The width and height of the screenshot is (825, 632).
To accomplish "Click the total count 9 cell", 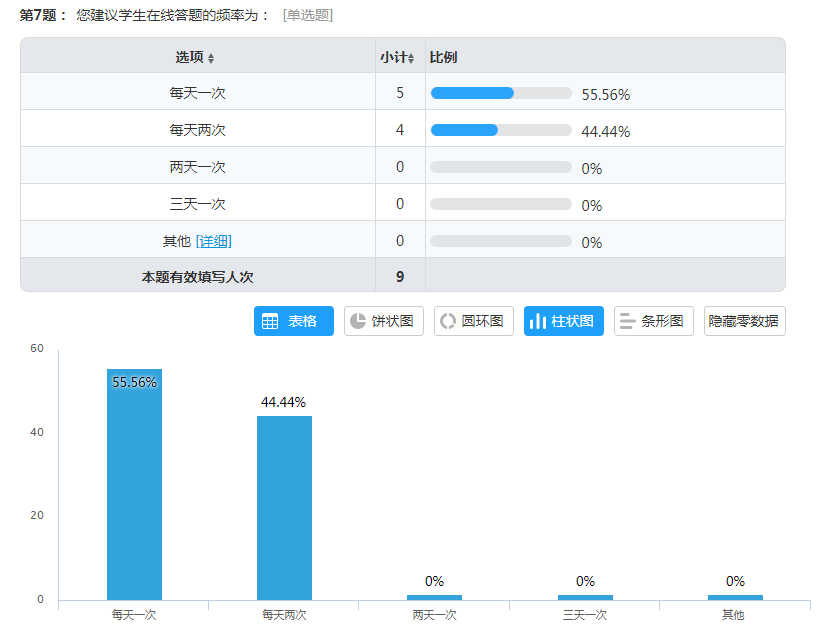I will pos(400,275).
